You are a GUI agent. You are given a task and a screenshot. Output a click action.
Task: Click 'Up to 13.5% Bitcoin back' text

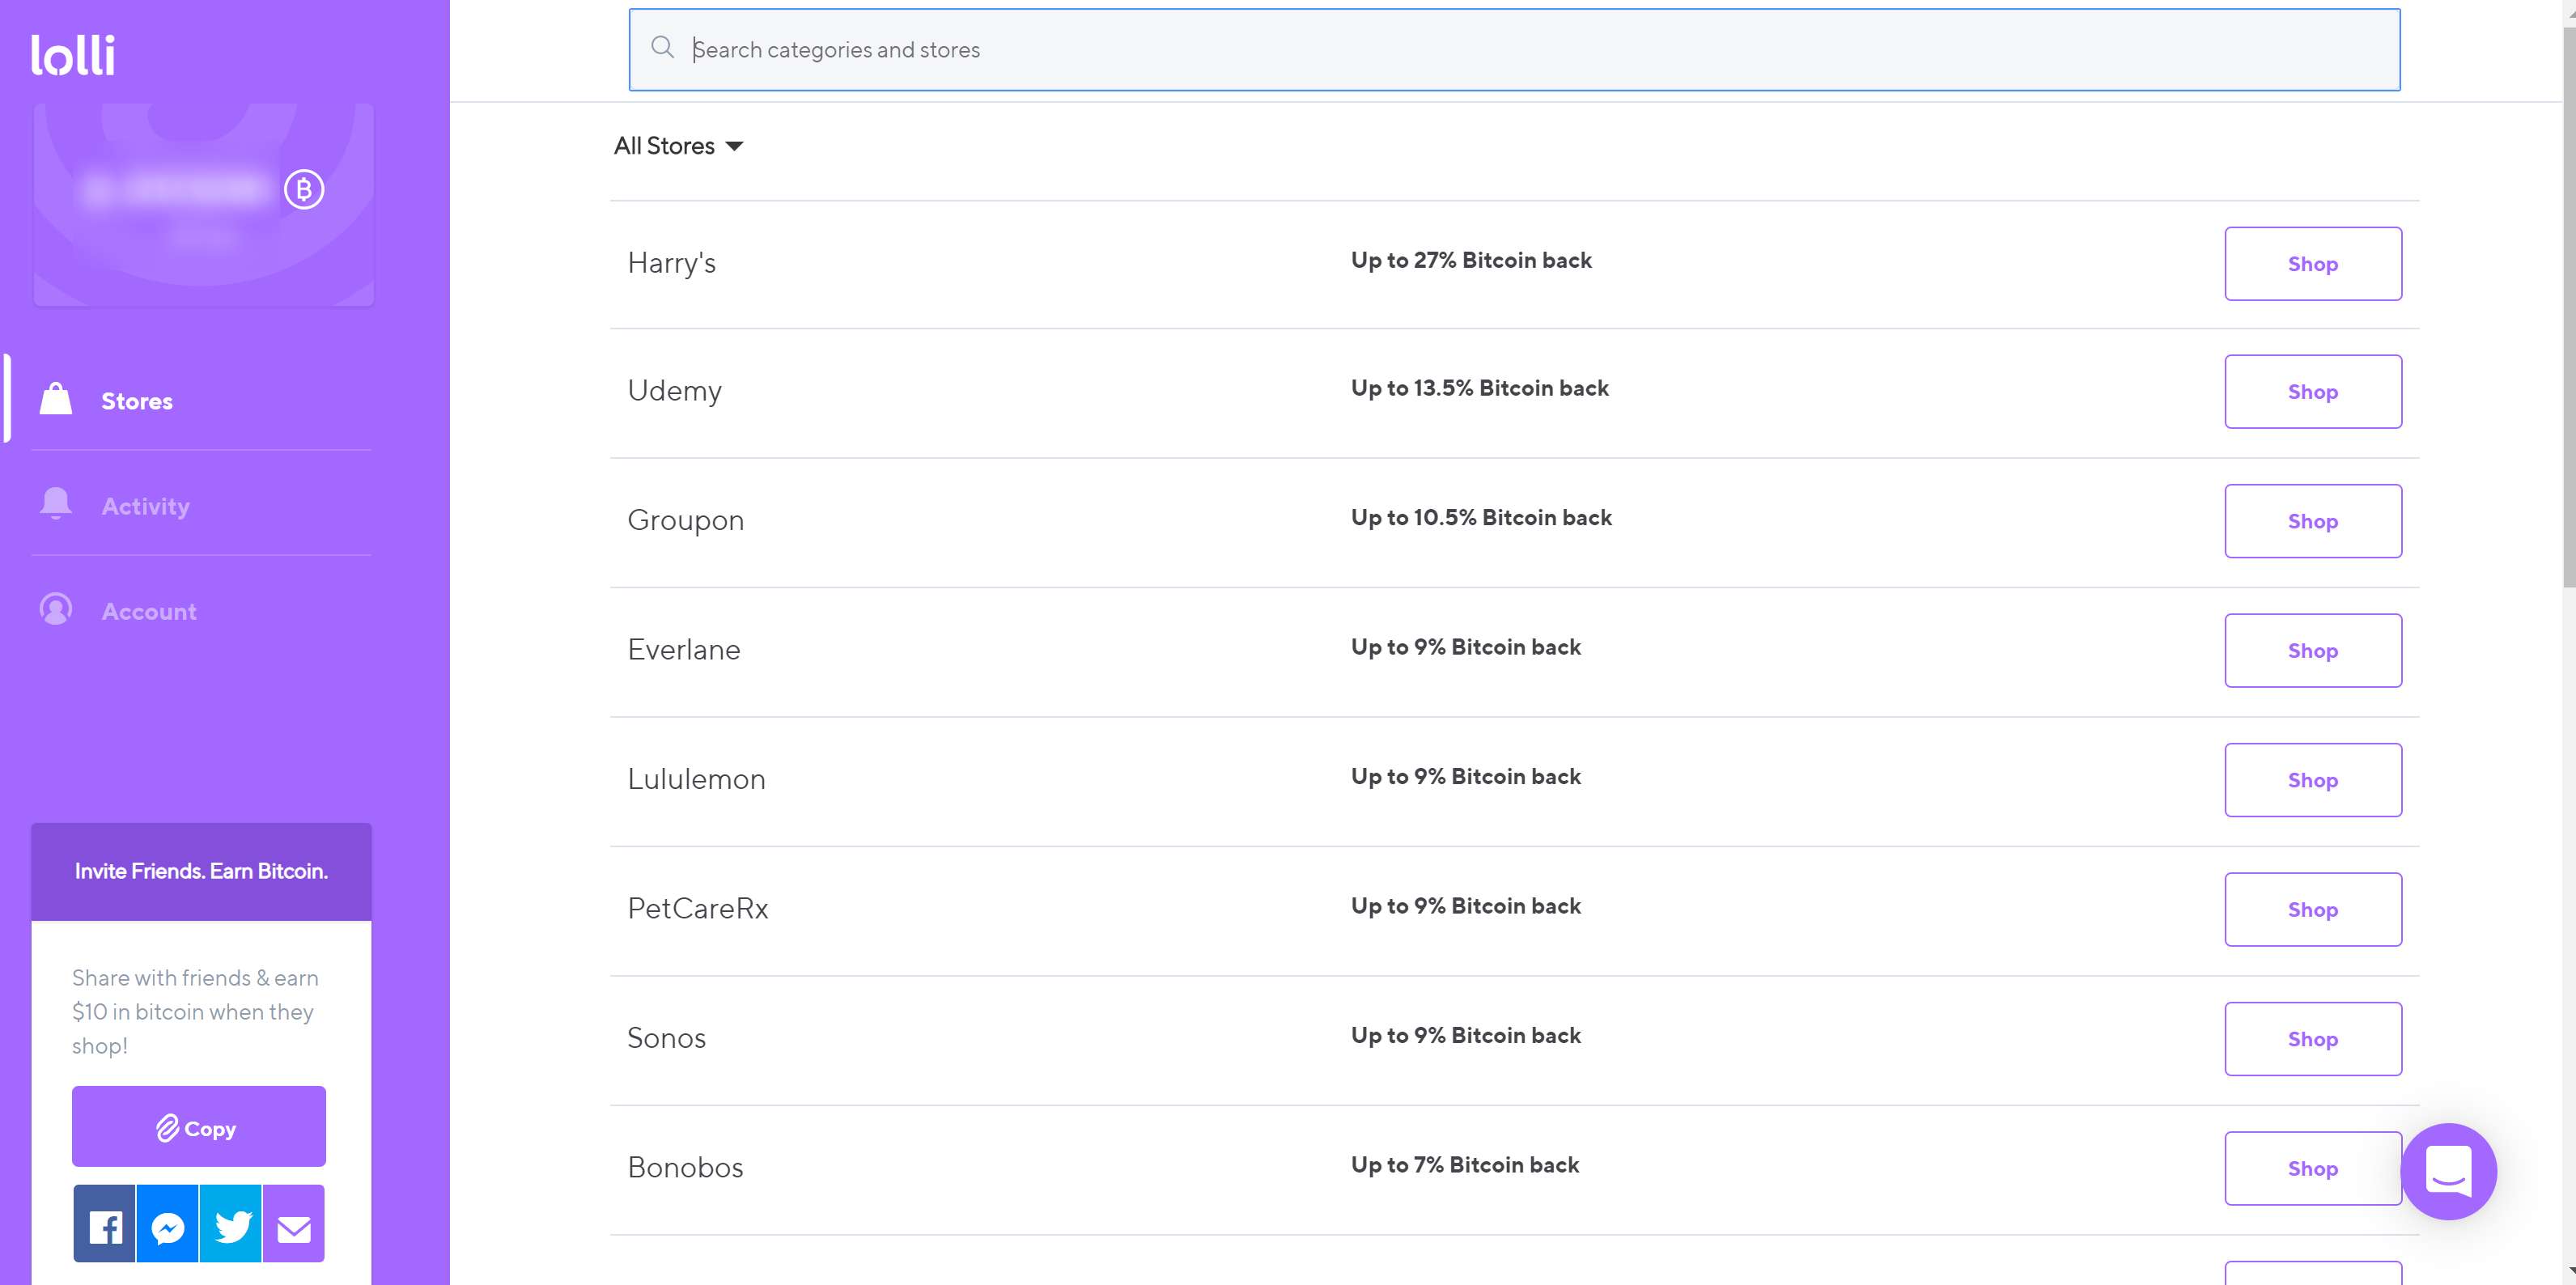[x=1480, y=388]
